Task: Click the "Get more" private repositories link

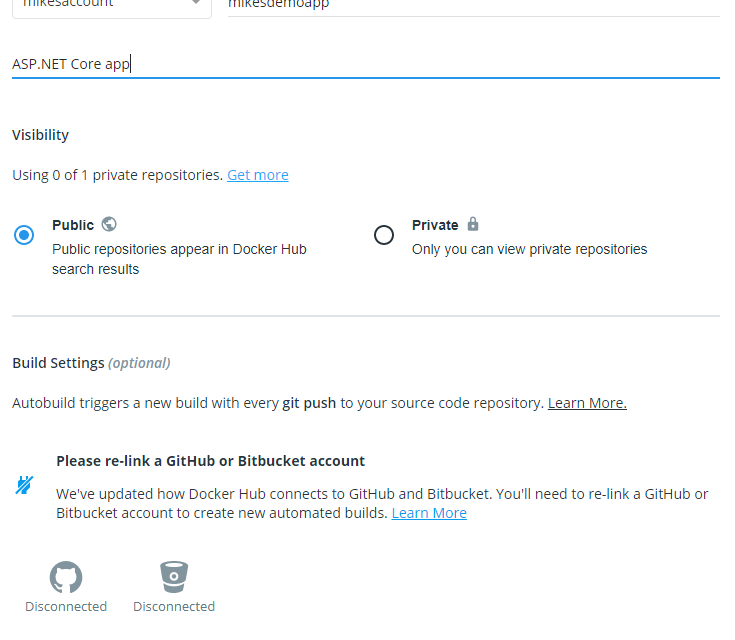Action: [x=257, y=175]
